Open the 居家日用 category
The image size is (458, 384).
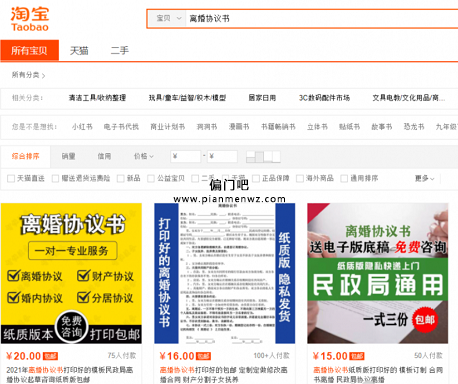(262, 98)
